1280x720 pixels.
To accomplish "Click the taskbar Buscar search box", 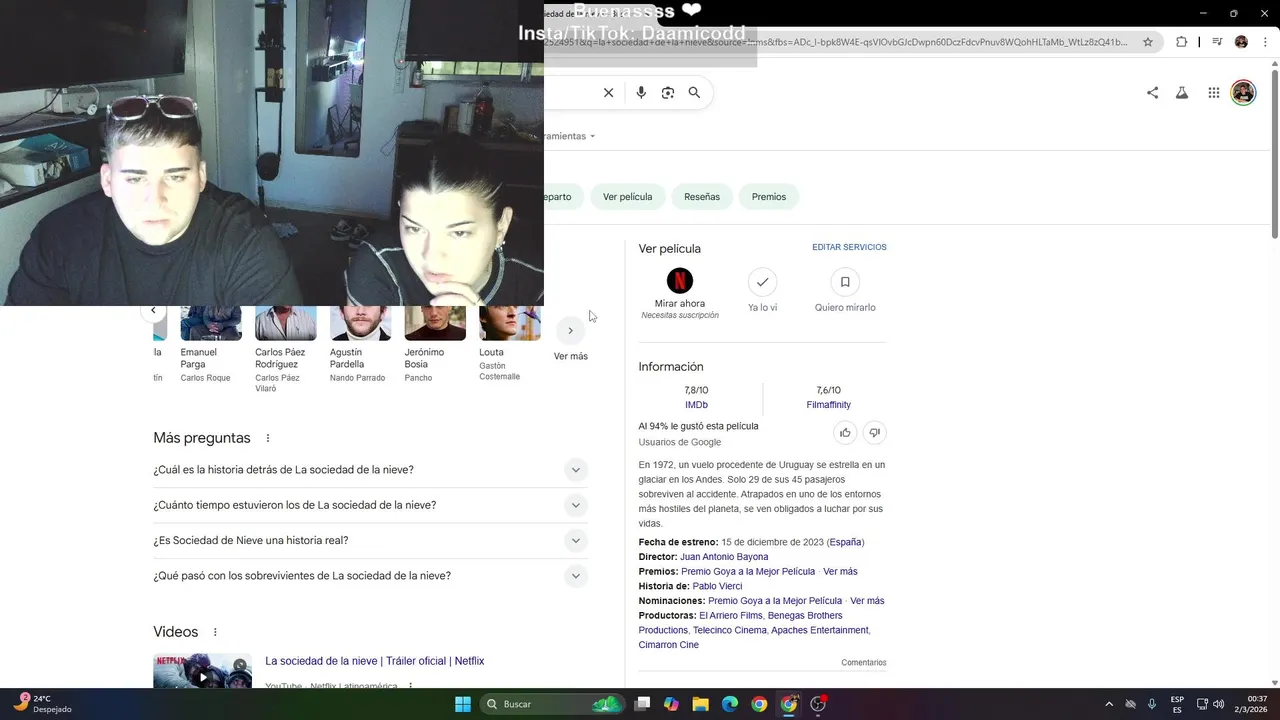I will click(551, 704).
